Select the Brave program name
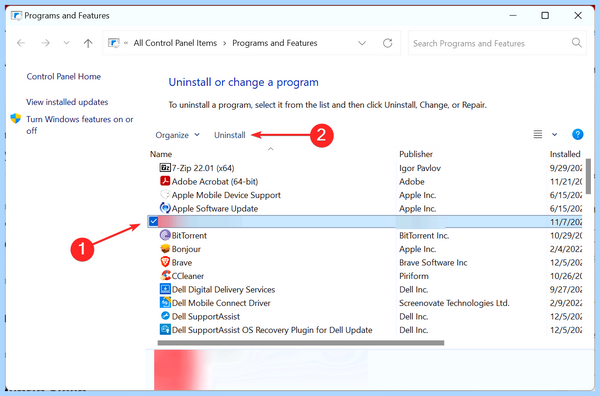 tap(182, 262)
